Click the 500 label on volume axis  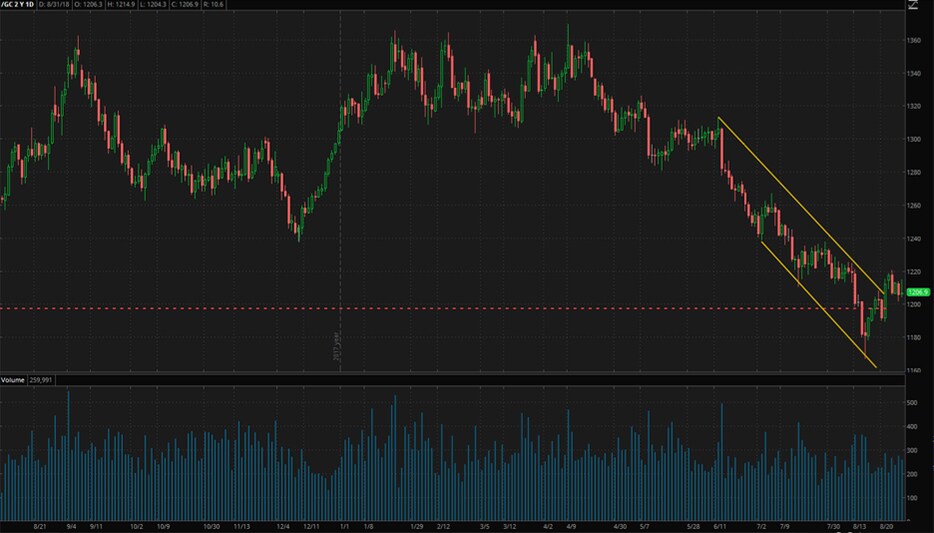pos(911,403)
